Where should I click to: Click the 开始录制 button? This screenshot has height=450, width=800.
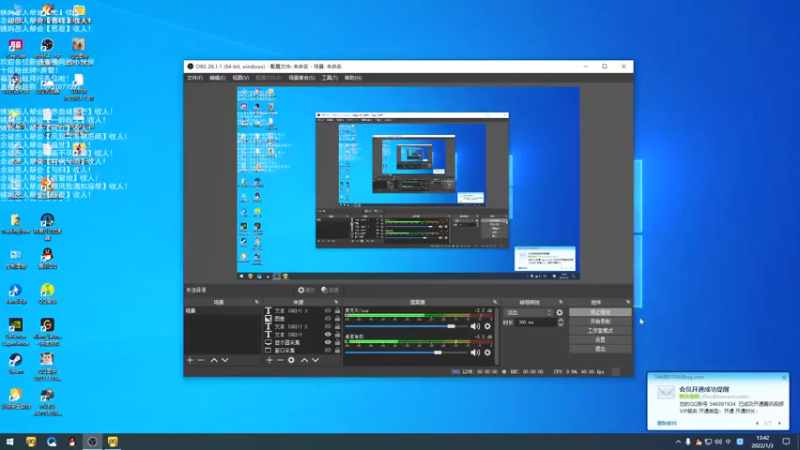click(600, 321)
